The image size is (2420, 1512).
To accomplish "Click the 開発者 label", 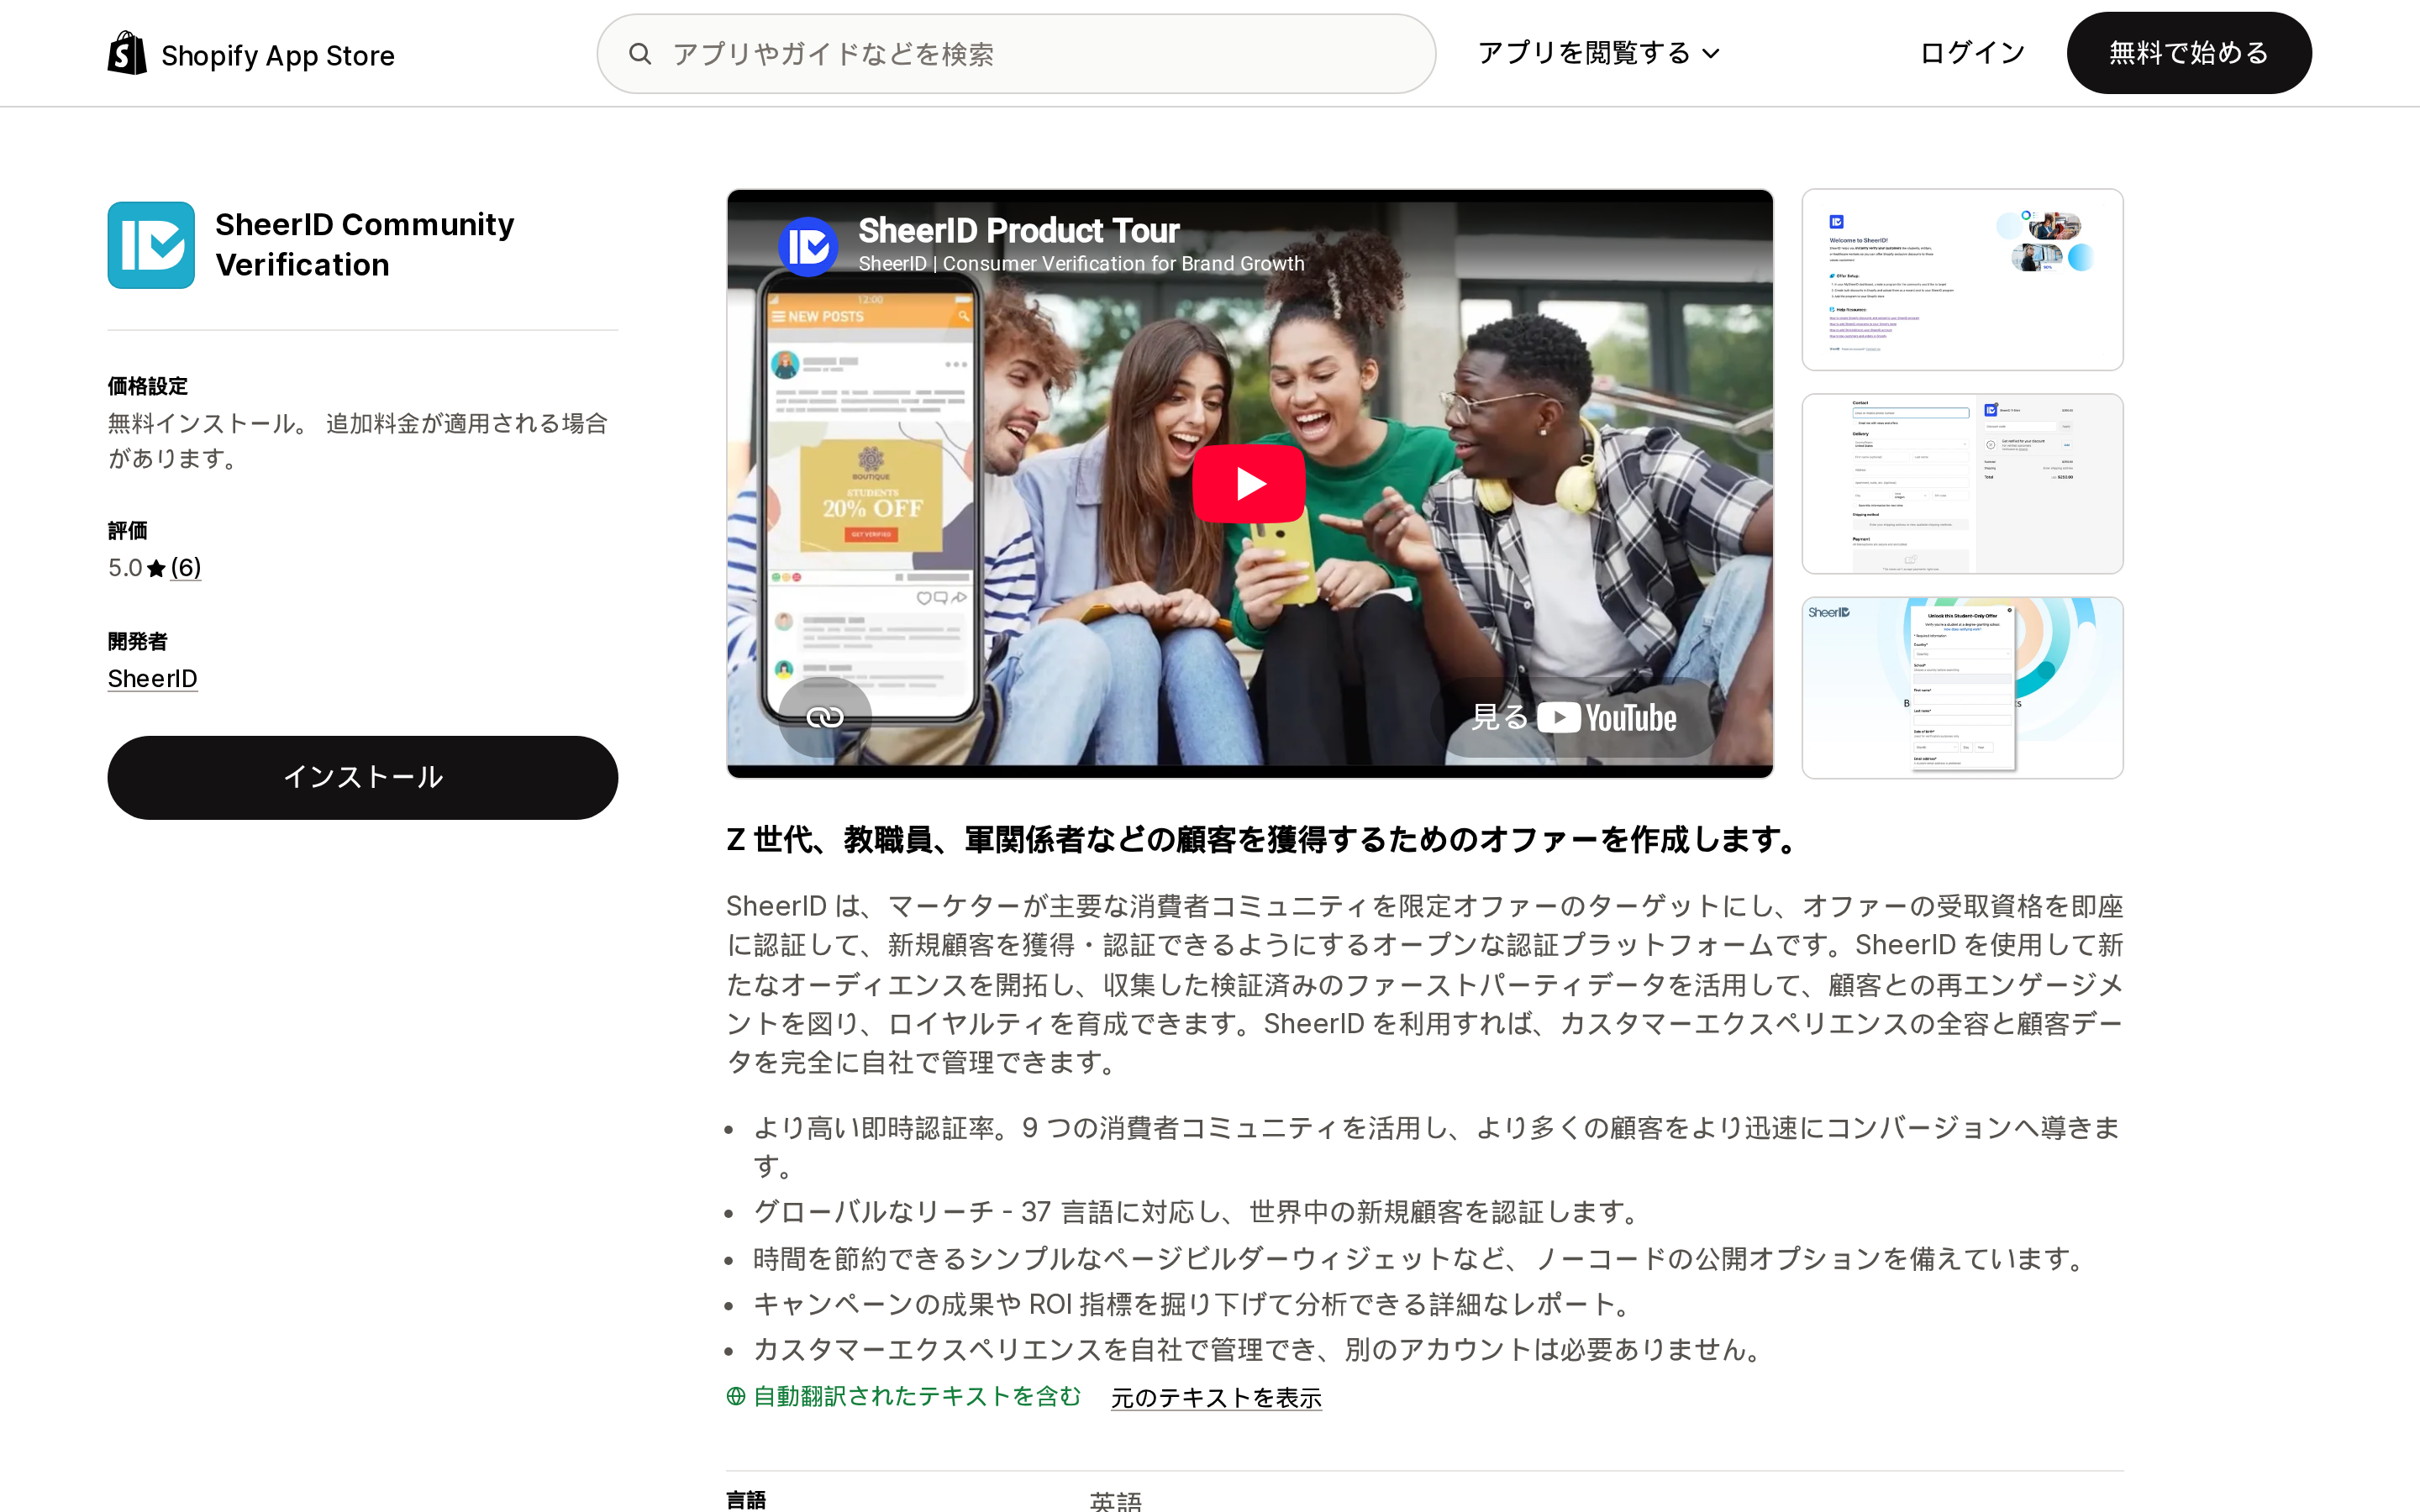I will [138, 641].
